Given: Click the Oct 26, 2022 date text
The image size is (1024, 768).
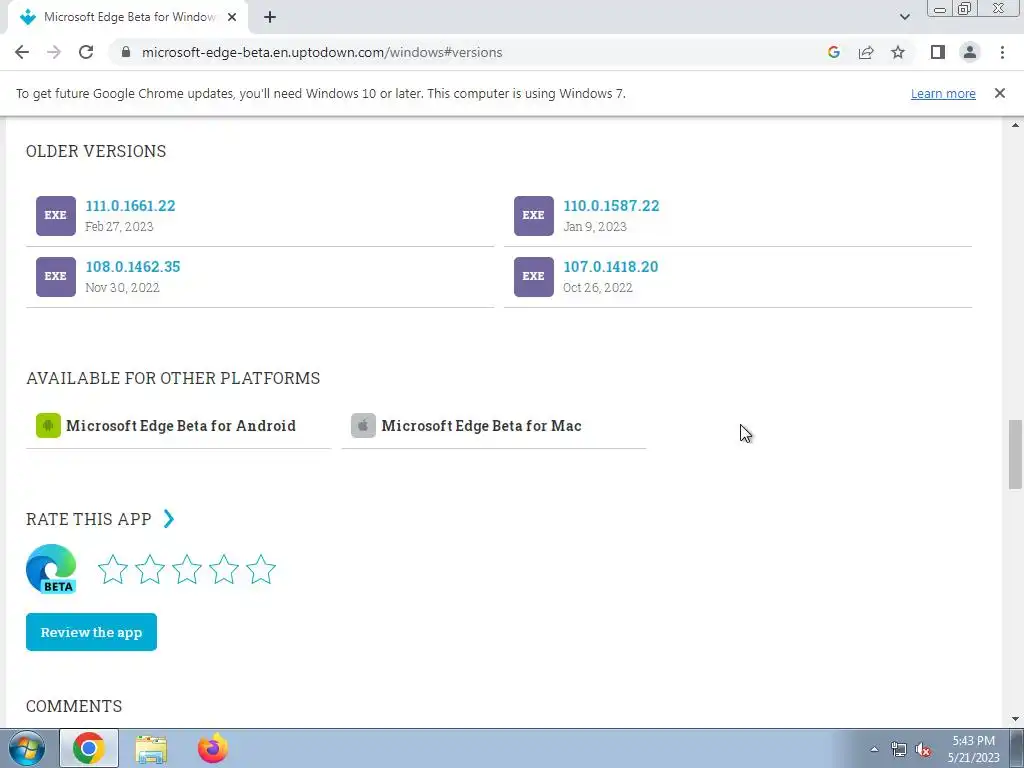Looking at the screenshot, I should tap(598, 287).
